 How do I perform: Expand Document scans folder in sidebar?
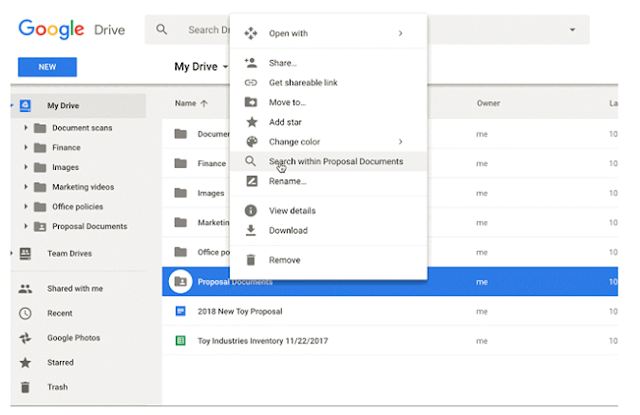pyautogui.click(x=26, y=128)
